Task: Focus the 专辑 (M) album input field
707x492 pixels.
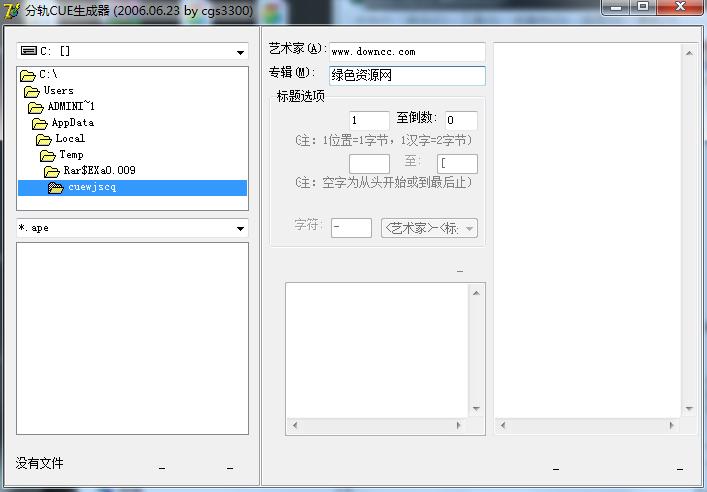Action: [x=407, y=75]
